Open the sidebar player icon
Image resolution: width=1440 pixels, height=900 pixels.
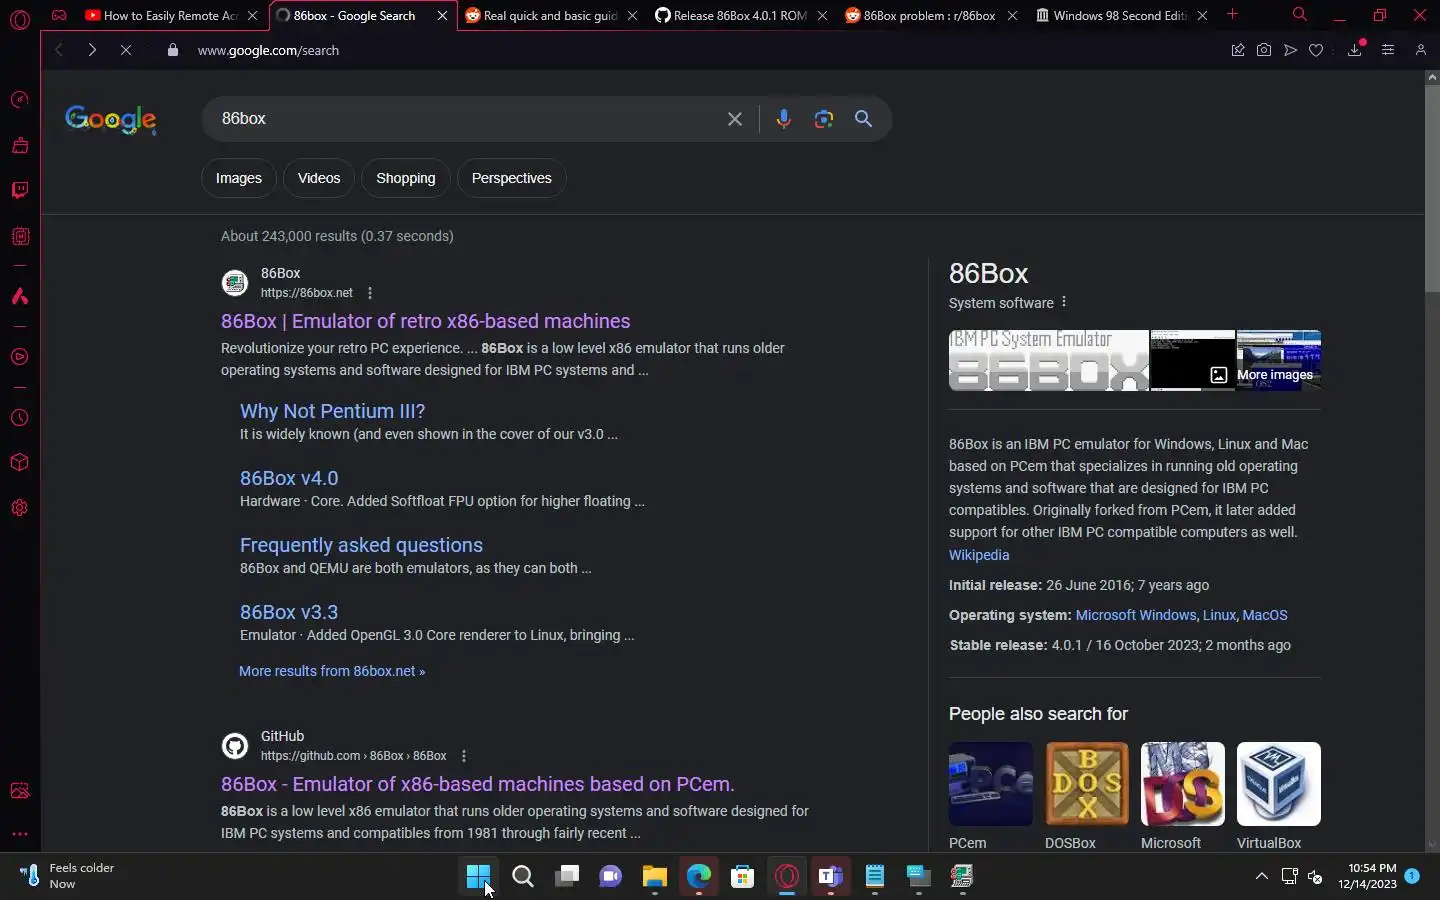(x=19, y=357)
